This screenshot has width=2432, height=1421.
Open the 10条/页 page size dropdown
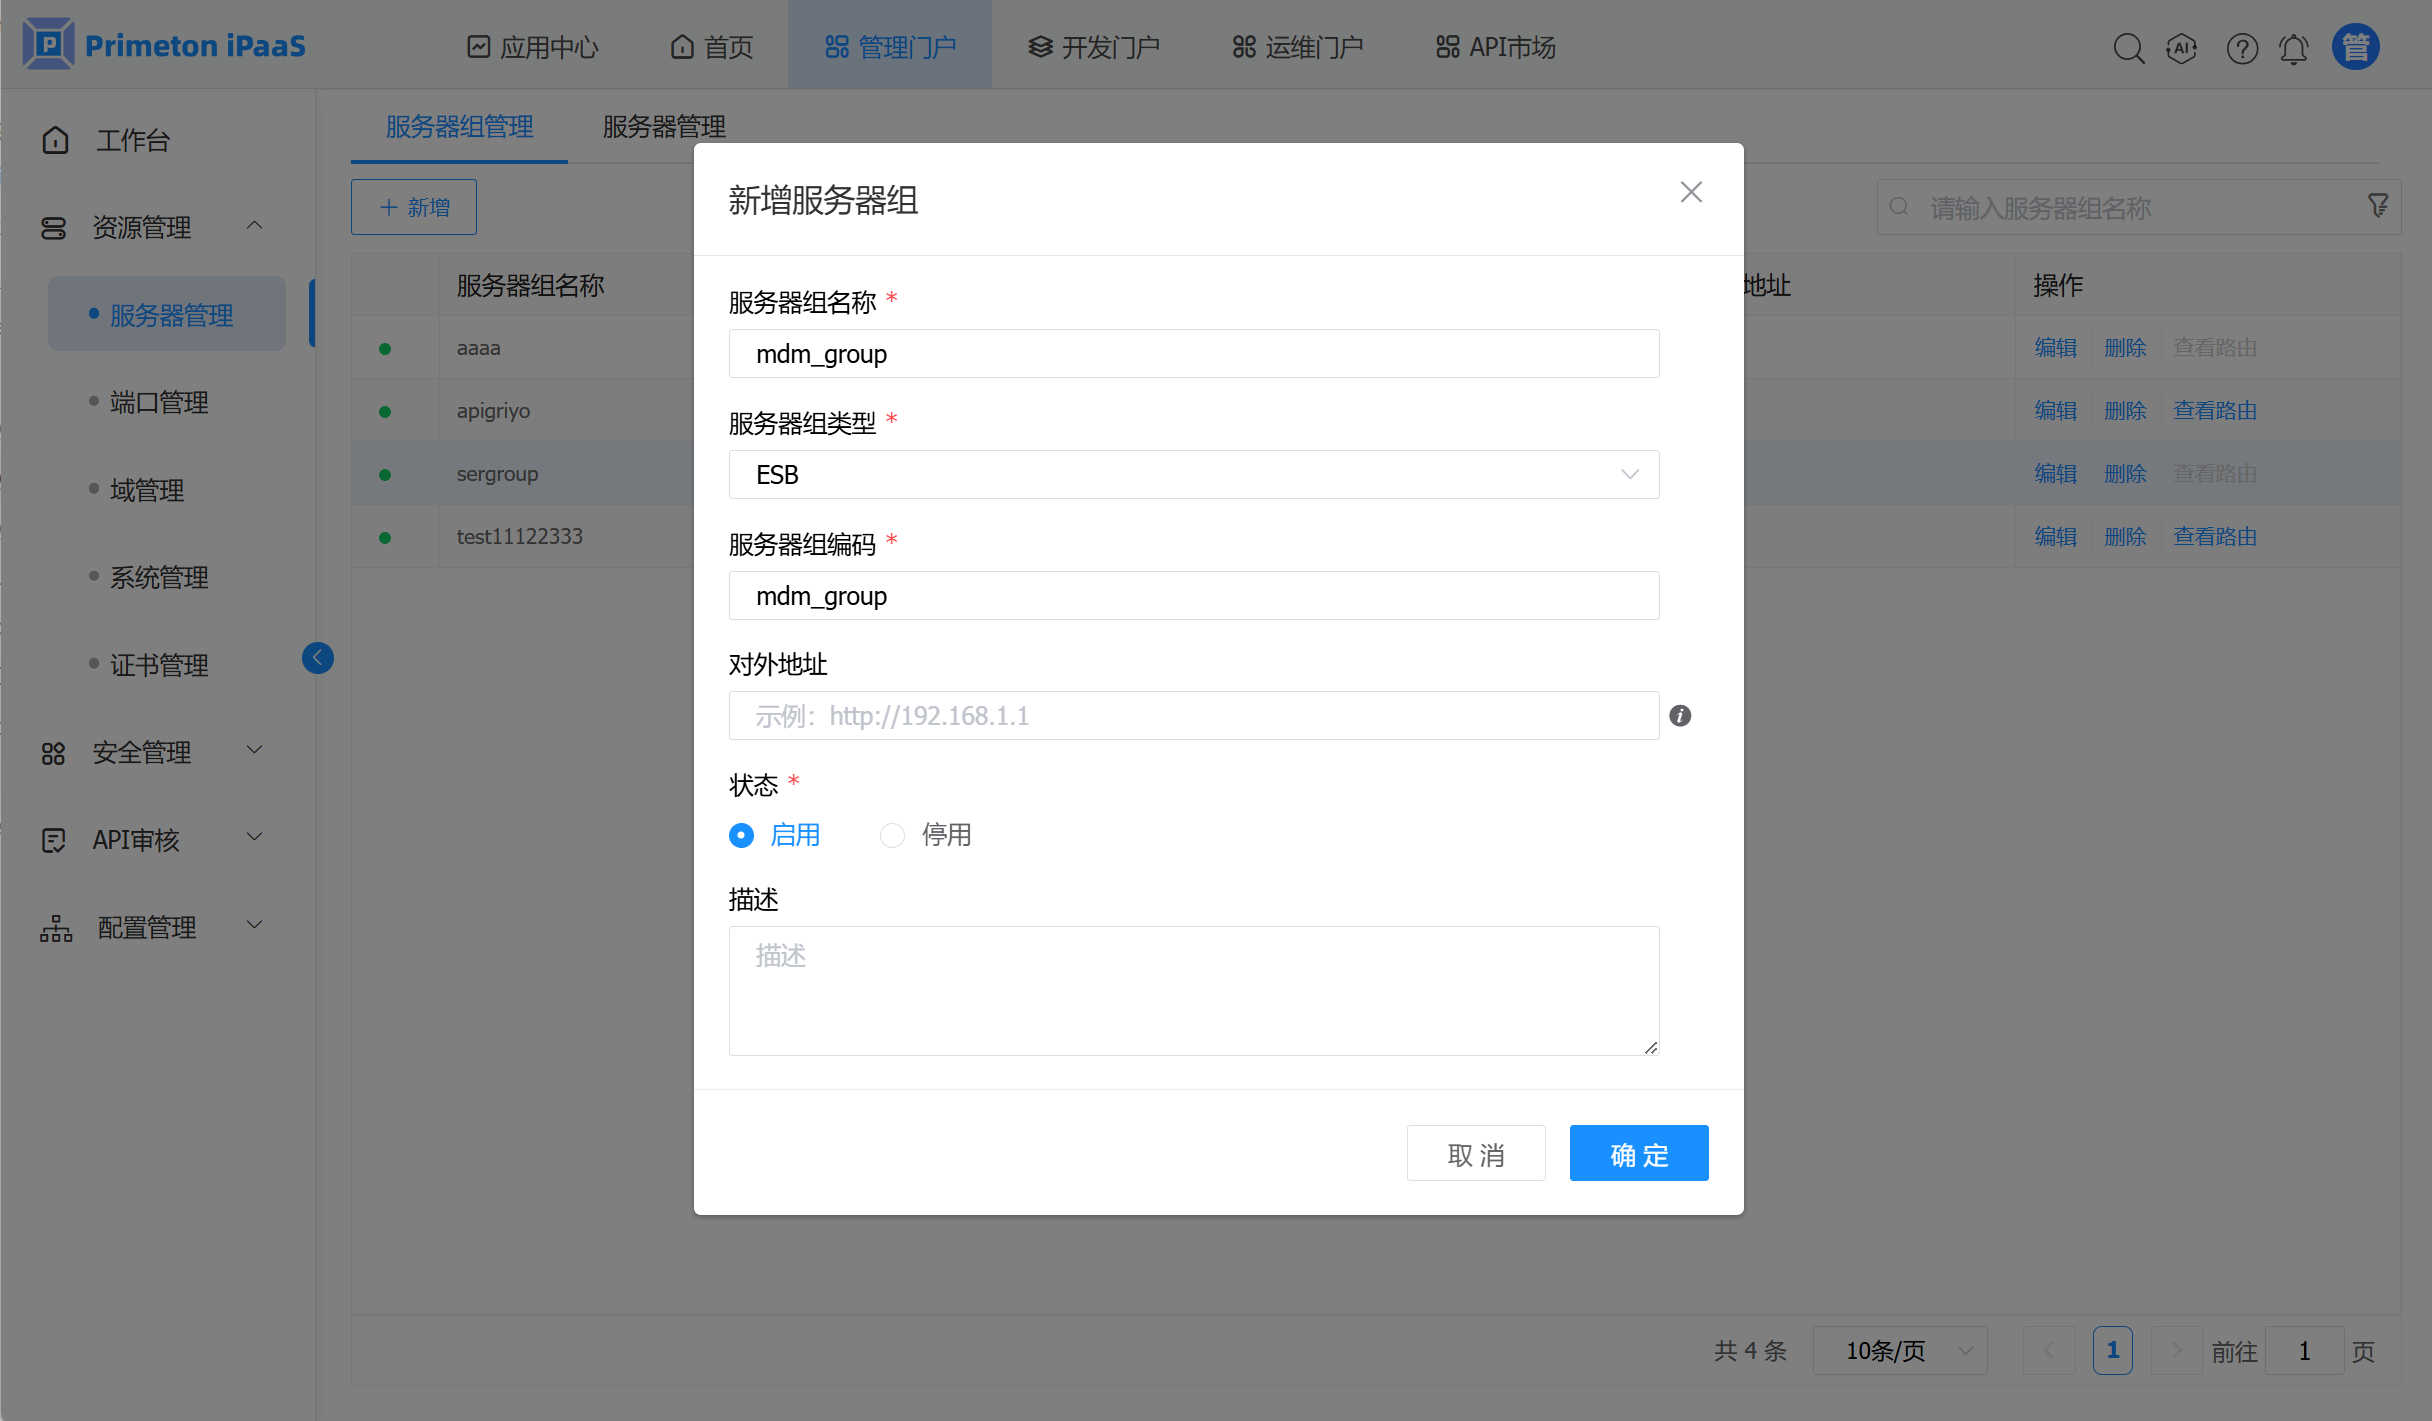(x=1899, y=1351)
